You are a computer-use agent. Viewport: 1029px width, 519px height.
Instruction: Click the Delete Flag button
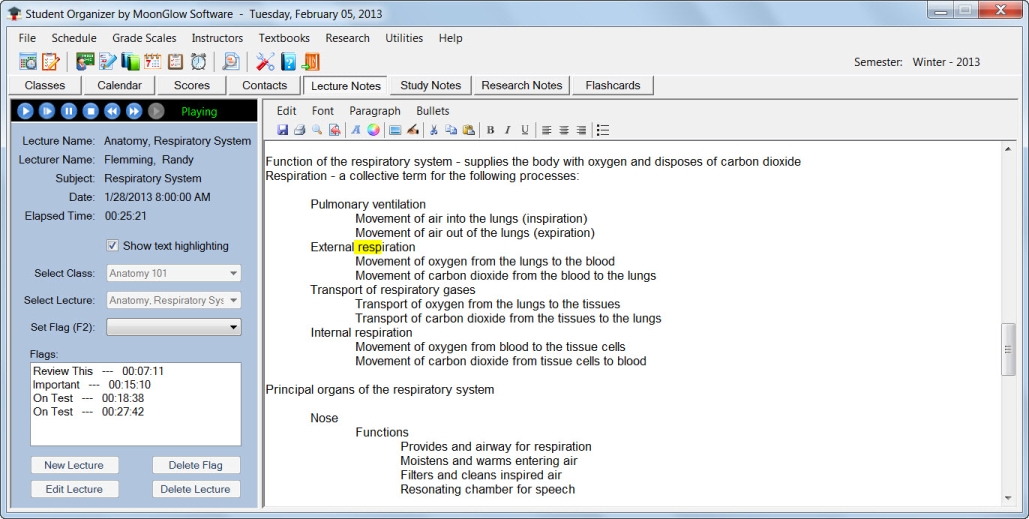tap(196, 465)
